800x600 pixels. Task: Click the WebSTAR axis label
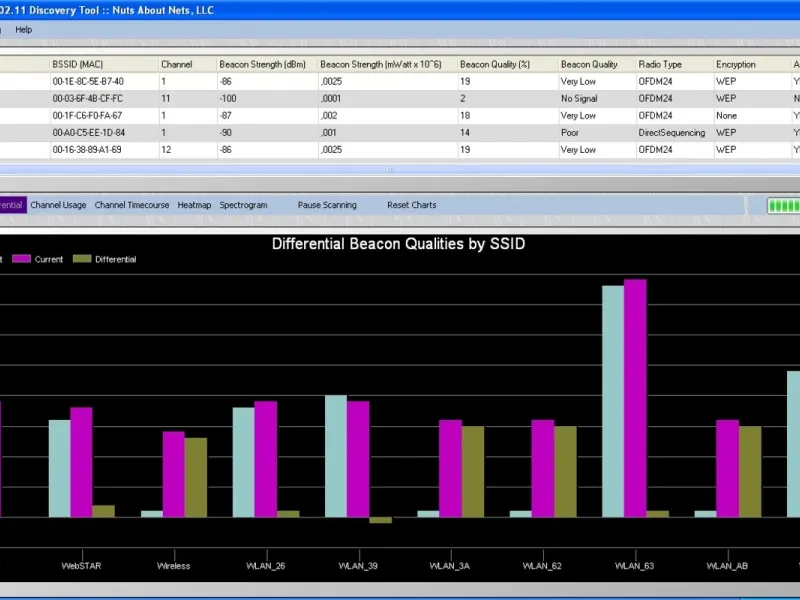(82, 566)
